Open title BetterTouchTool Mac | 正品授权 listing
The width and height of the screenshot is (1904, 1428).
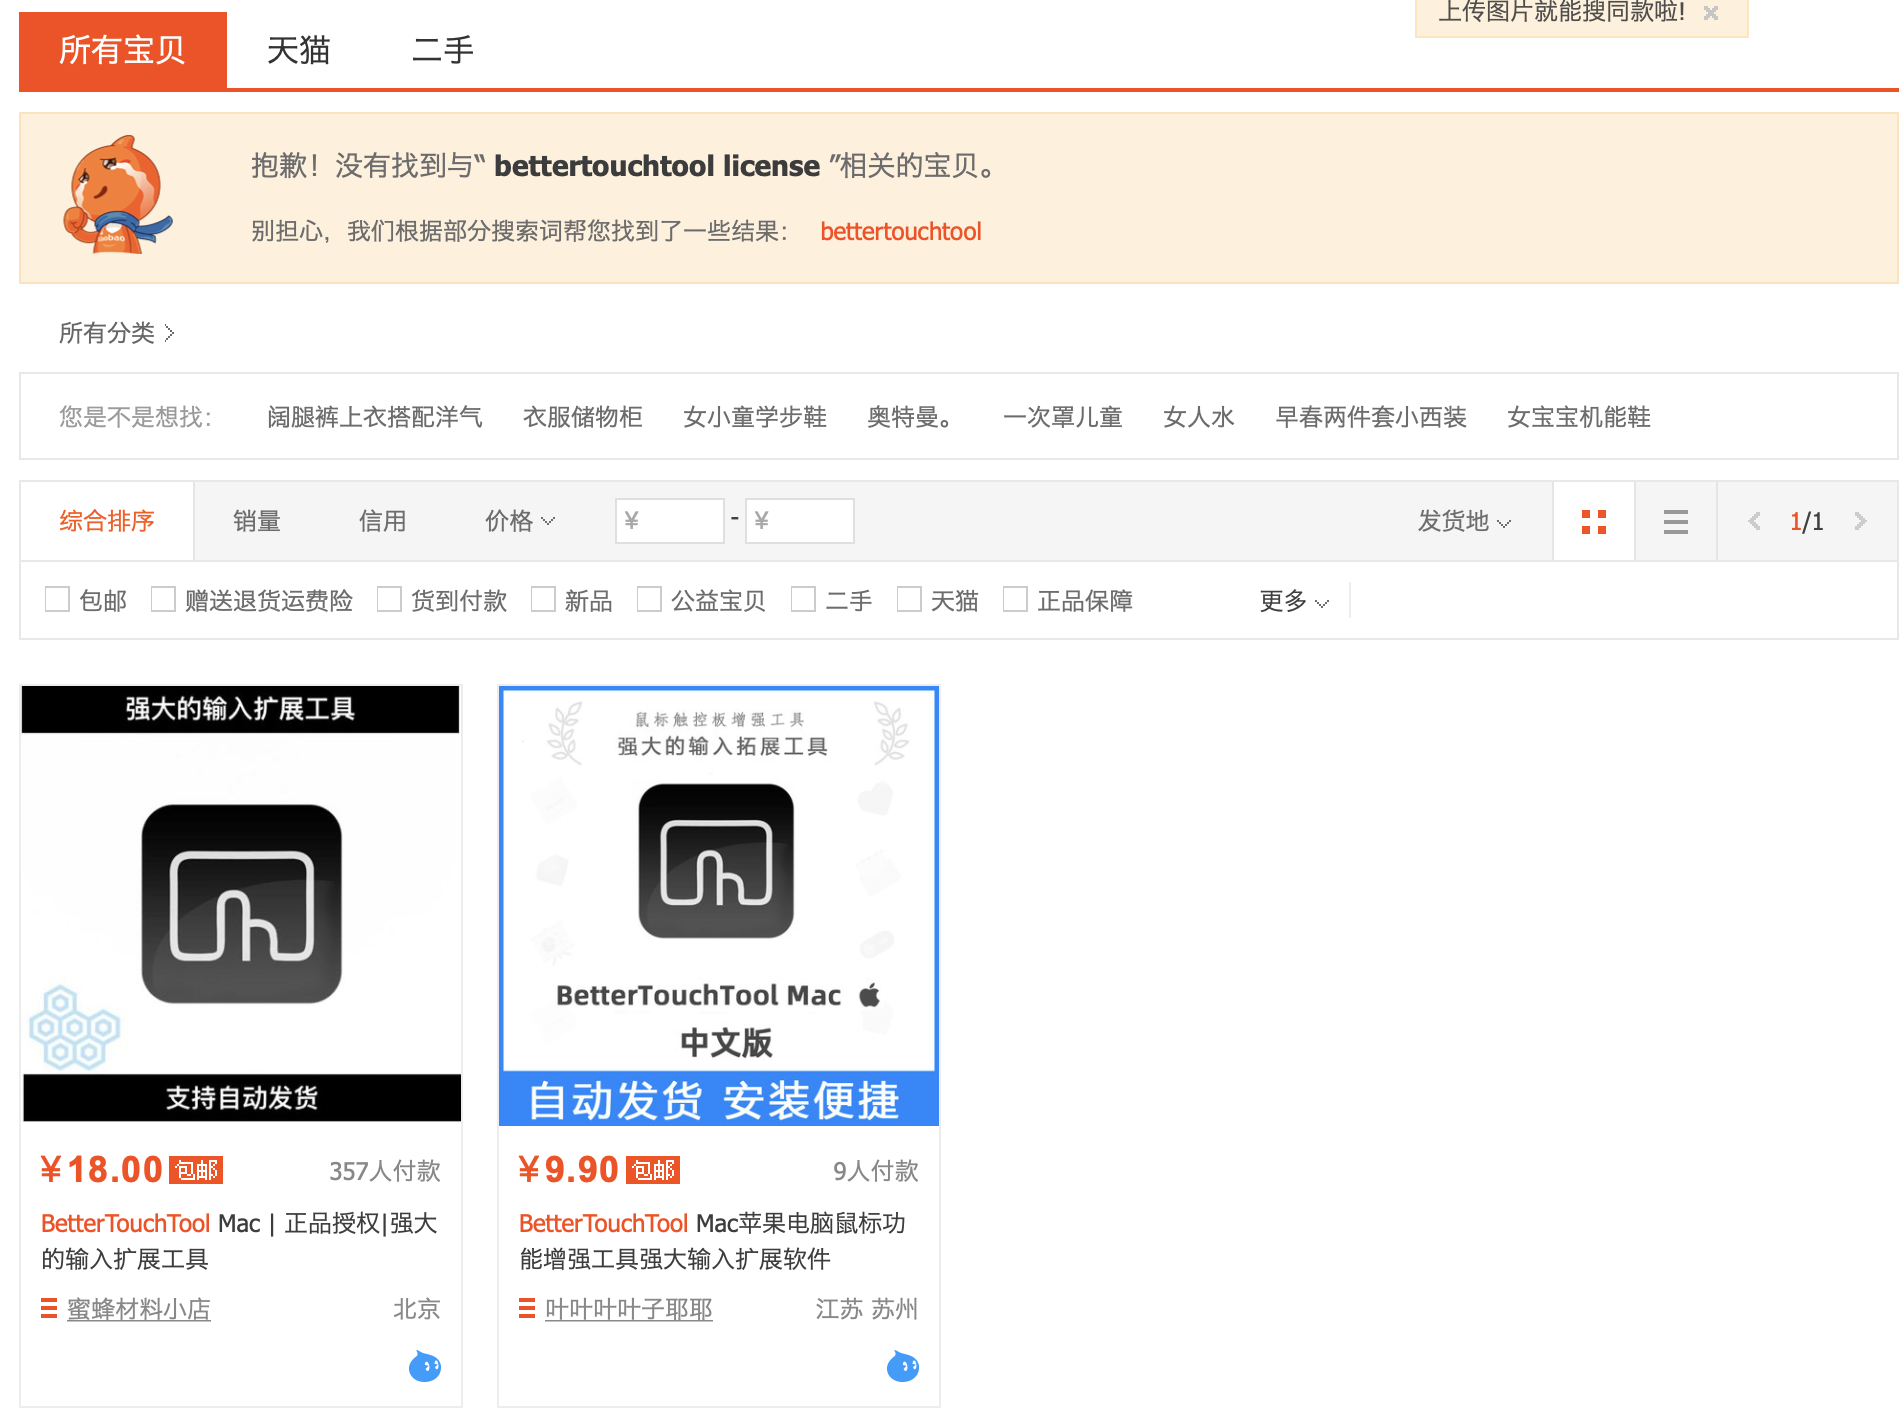point(240,1241)
